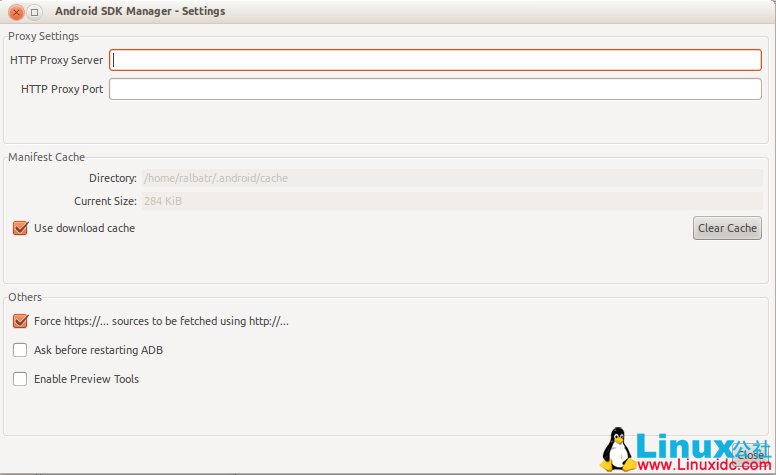Click the HTTP Proxy Server input field
Image resolution: width=776 pixels, height=475 pixels.
pos(435,60)
